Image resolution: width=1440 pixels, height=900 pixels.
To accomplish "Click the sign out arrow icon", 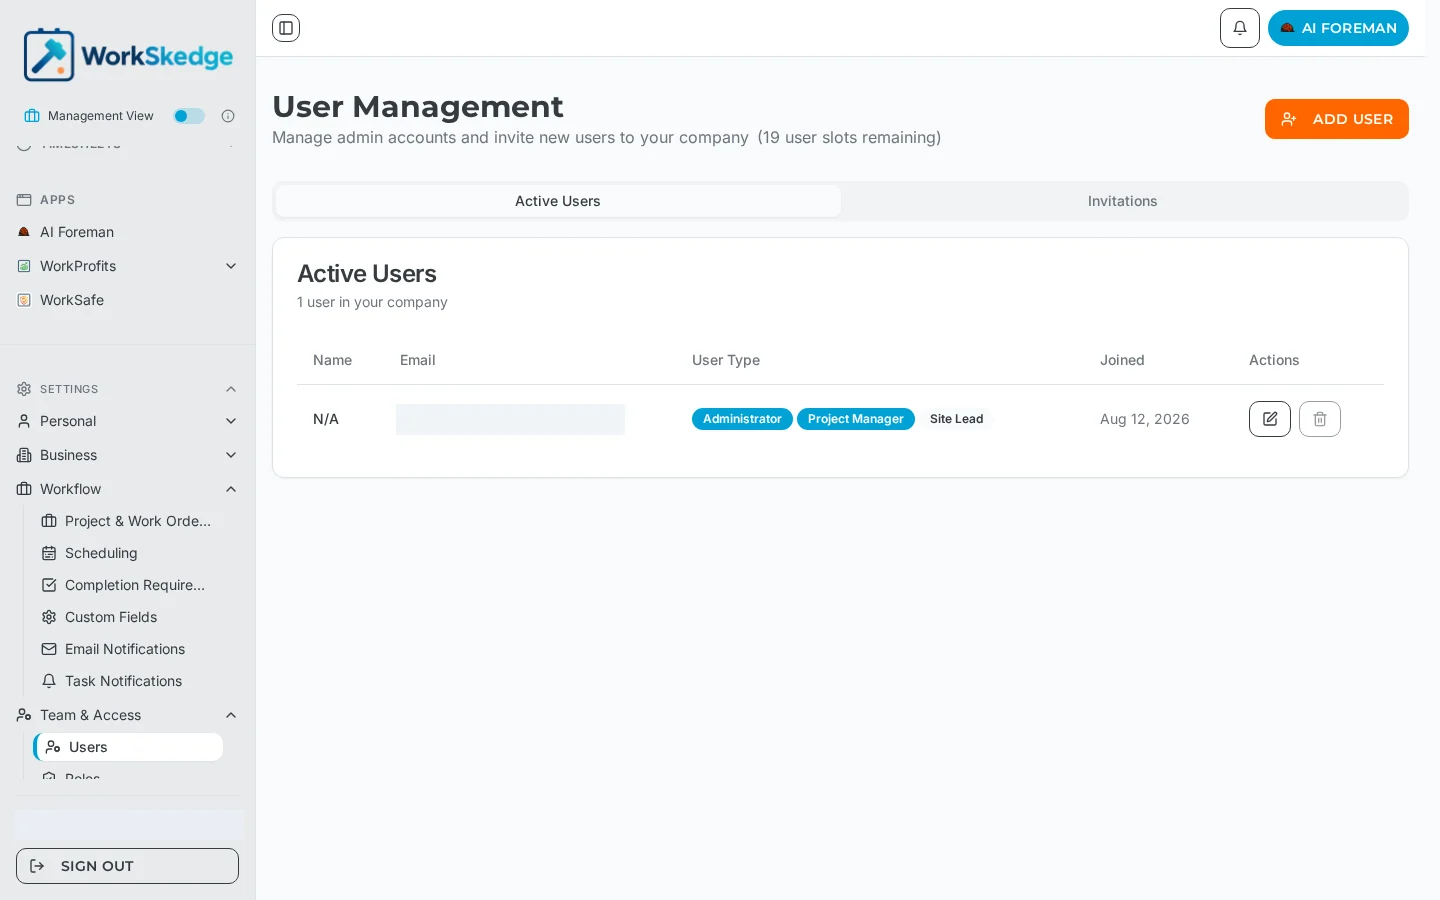I will (37, 866).
